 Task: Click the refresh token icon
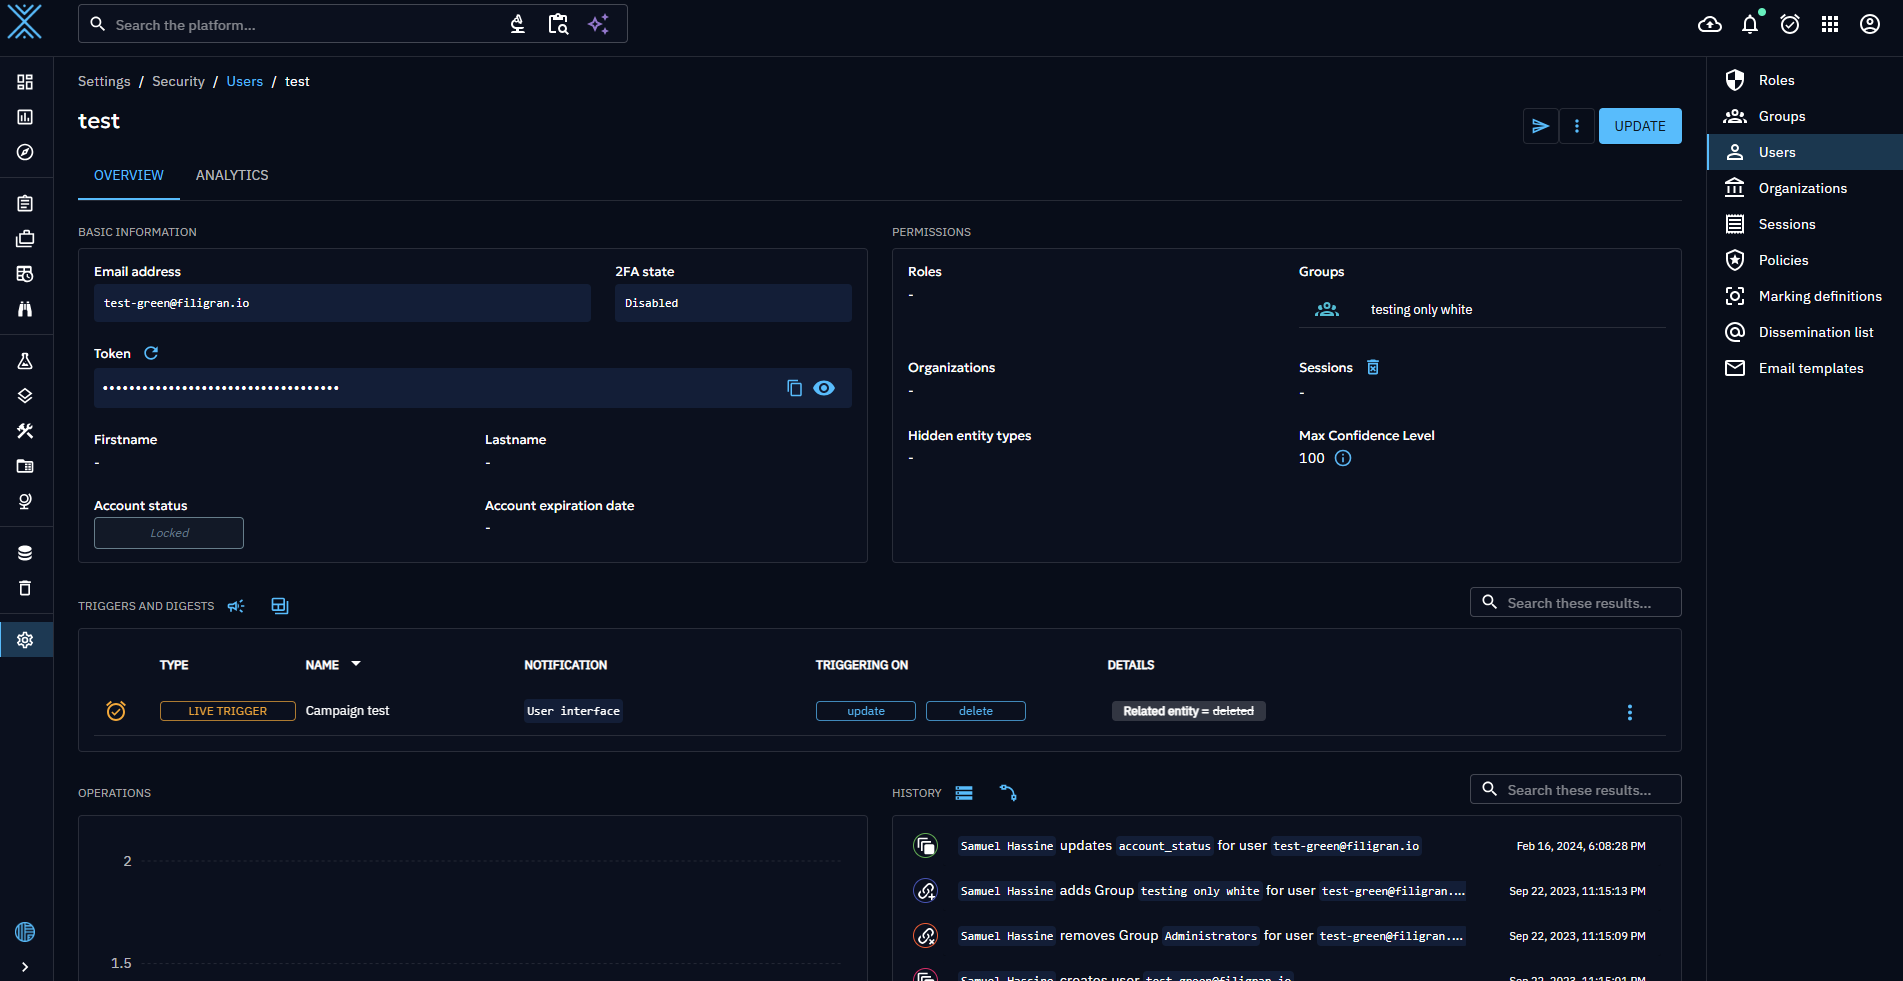point(151,353)
